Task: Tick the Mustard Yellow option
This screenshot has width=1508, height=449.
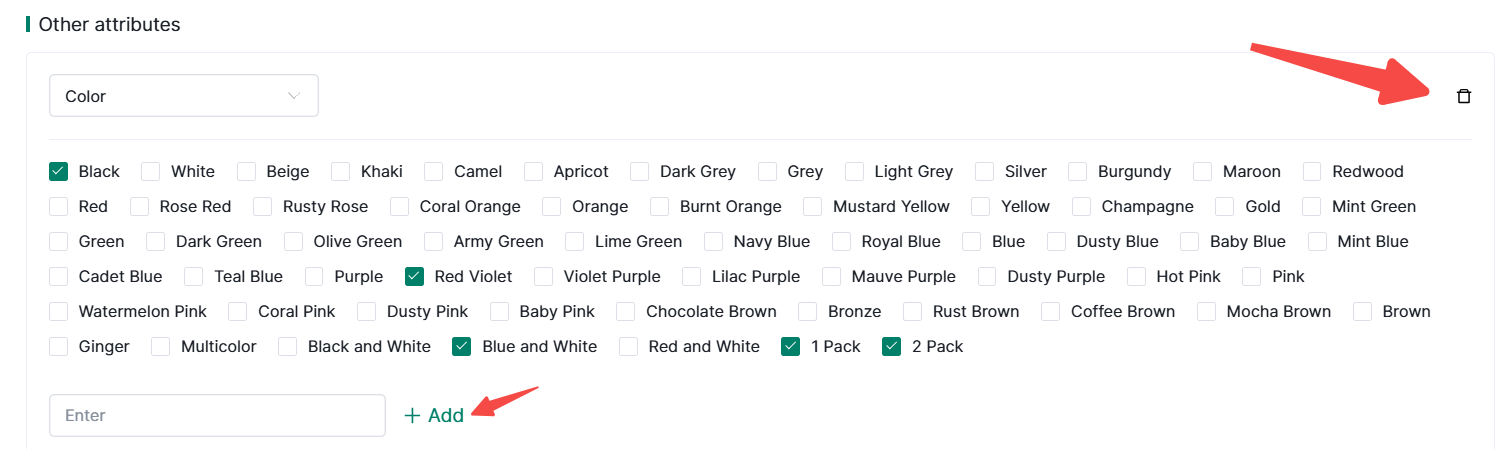Action: pos(813,206)
